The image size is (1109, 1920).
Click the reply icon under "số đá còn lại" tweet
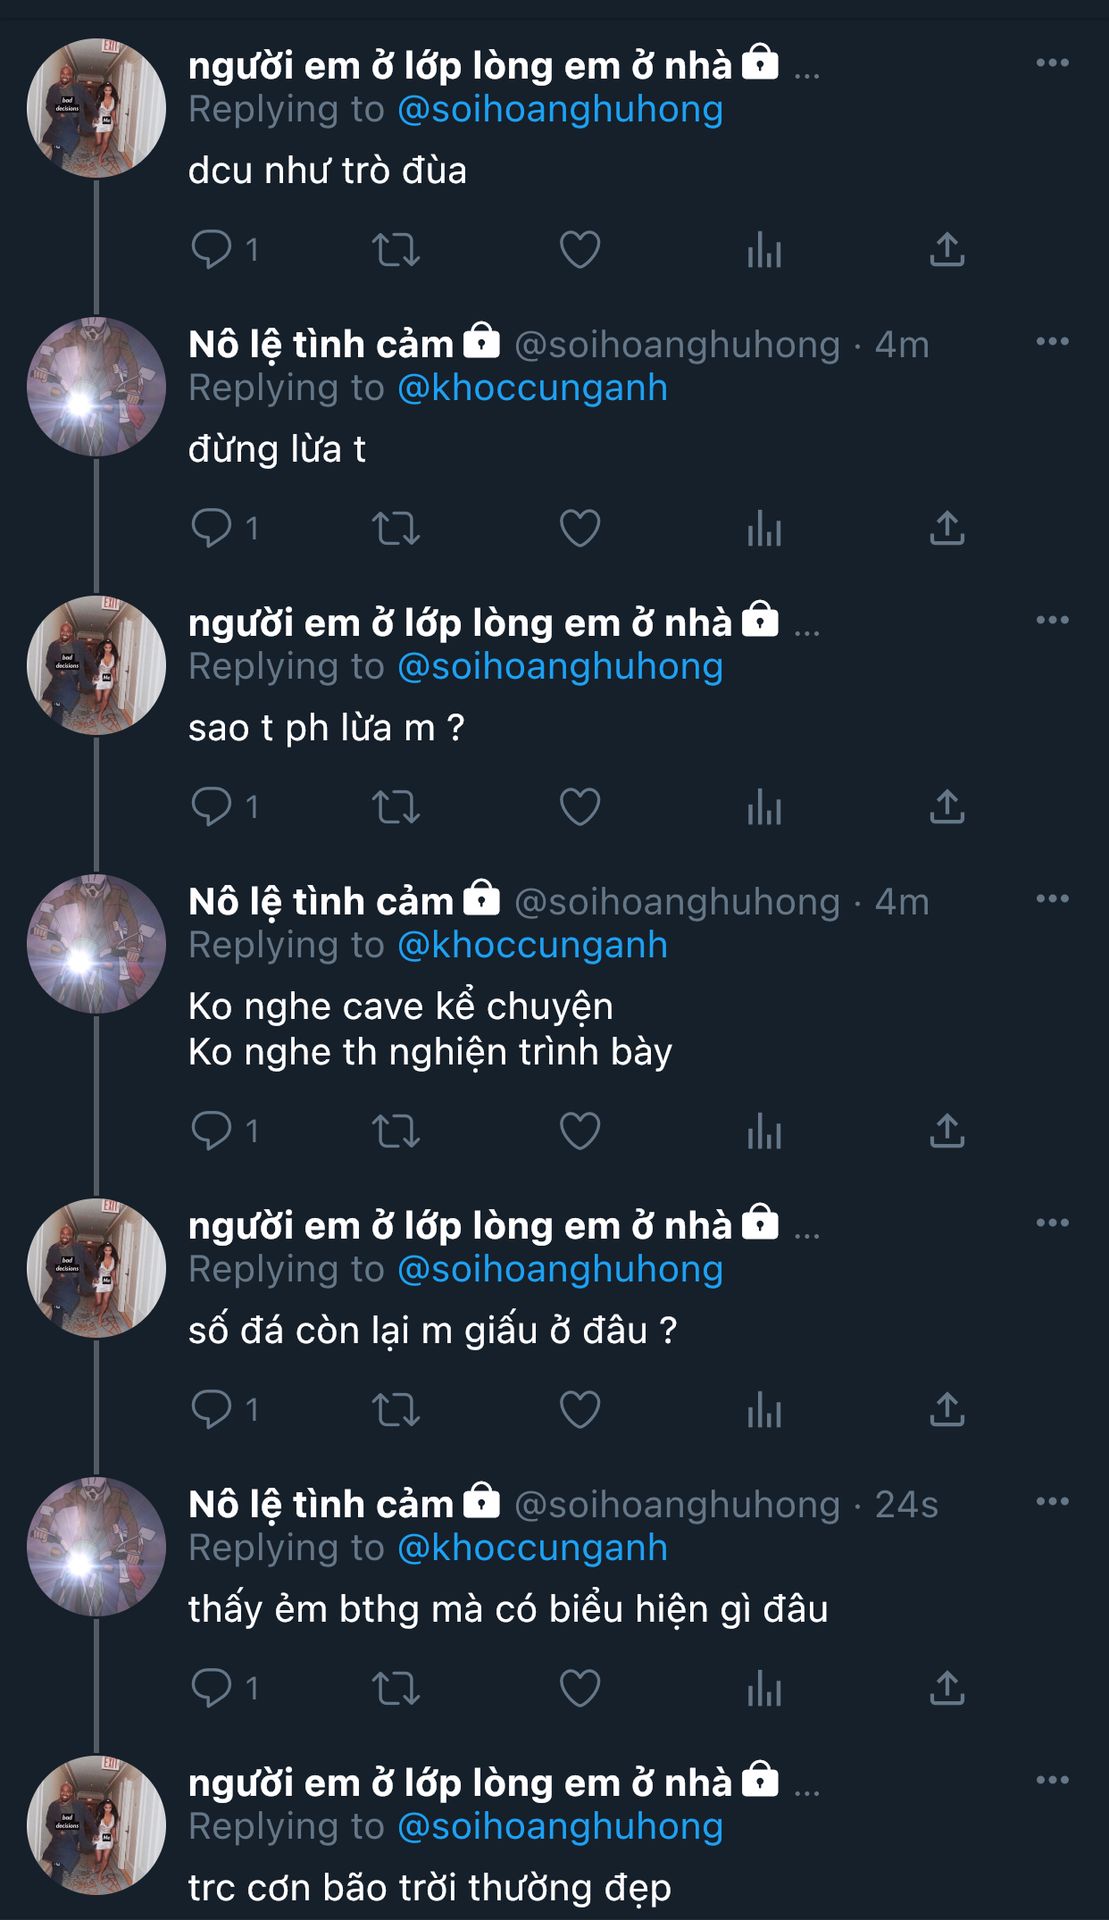tap(211, 1409)
